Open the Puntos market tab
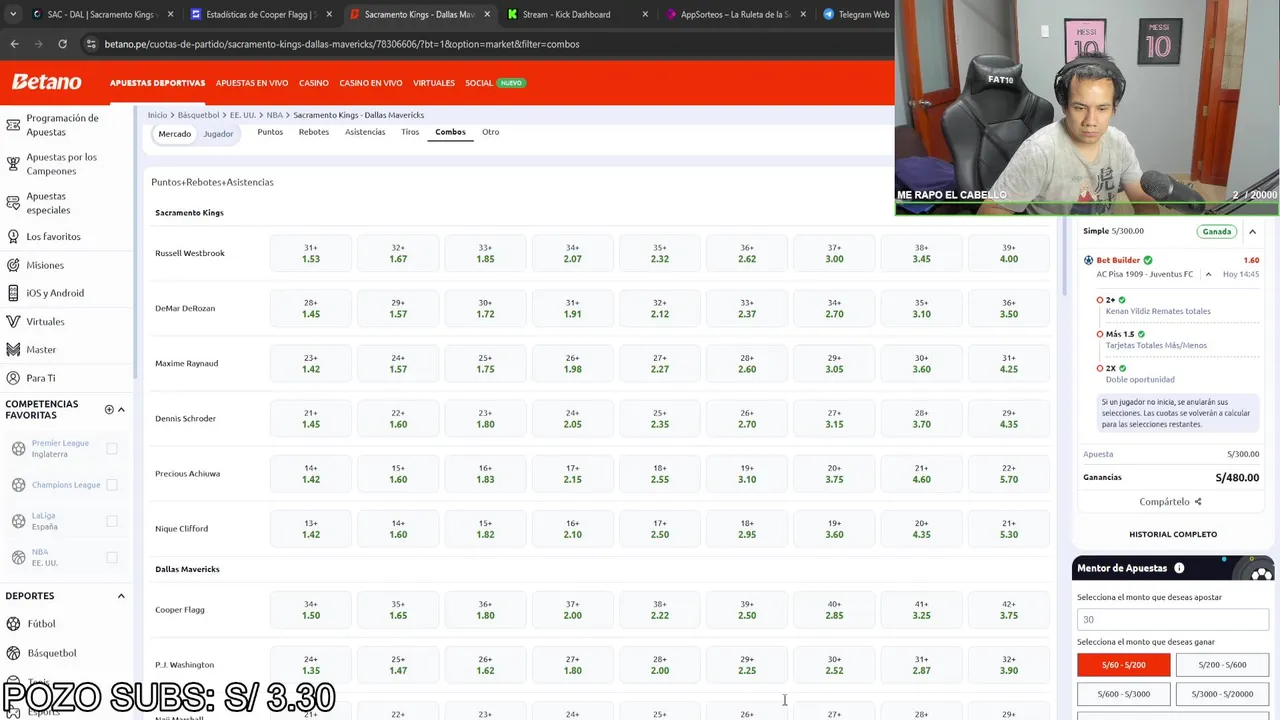The width and height of the screenshot is (1280, 720). point(270,132)
